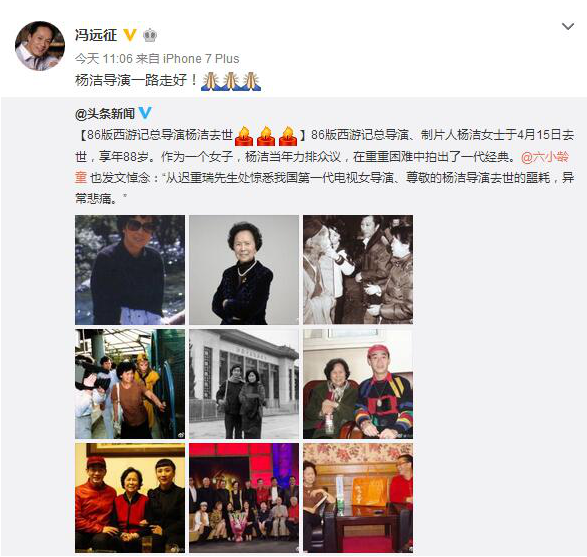The height and width of the screenshot is (557, 587).
Task: Click 冯远征's profile avatar
Action: click(40, 46)
